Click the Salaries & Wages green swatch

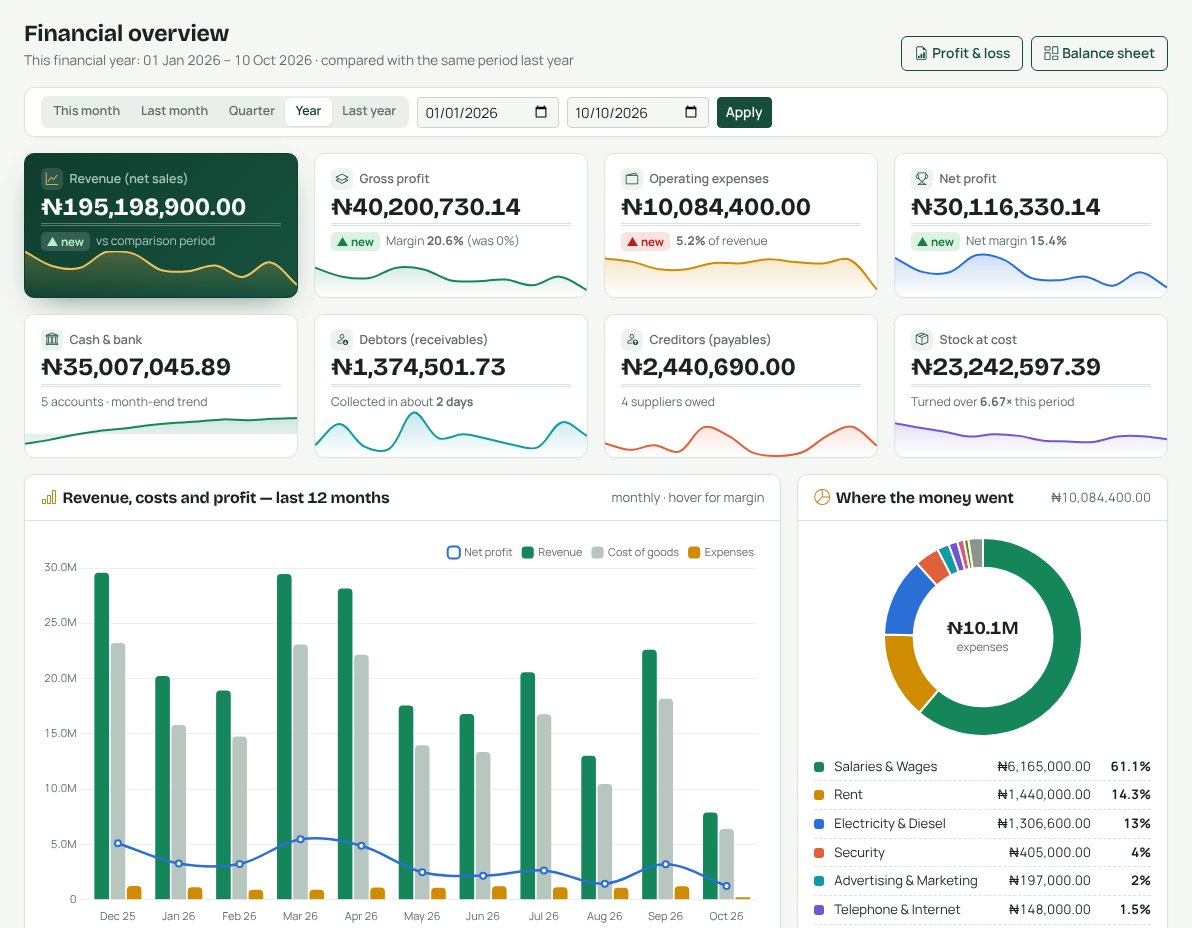click(x=819, y=767)
